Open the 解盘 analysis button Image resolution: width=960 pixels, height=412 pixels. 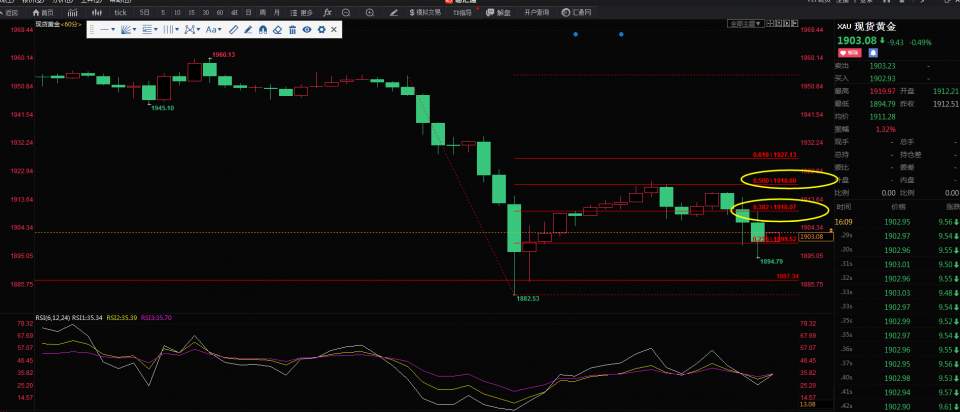point(498,12)
